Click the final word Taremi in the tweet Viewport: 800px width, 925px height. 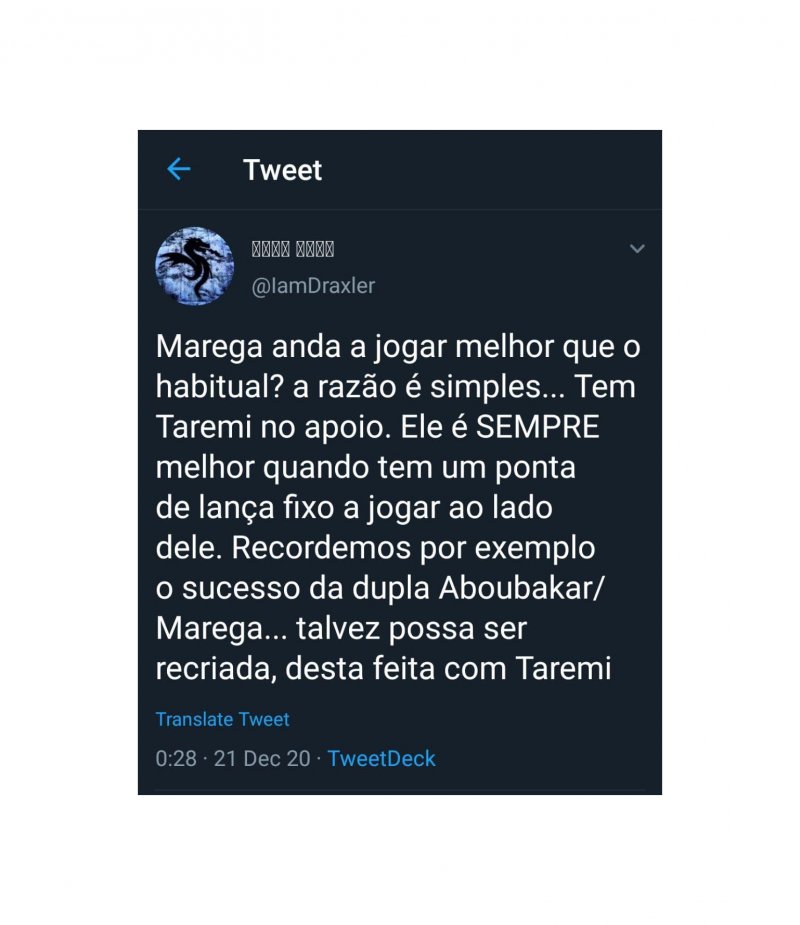563,669
